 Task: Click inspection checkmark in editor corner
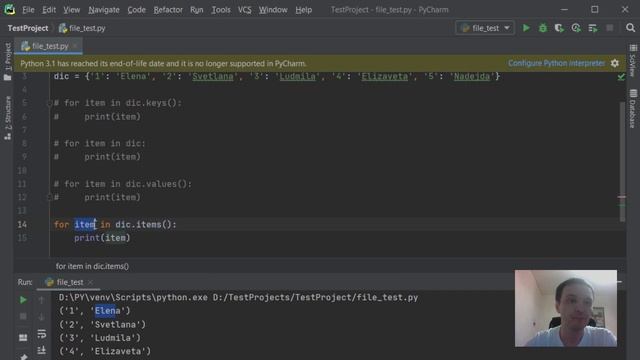tap(621, 77)
